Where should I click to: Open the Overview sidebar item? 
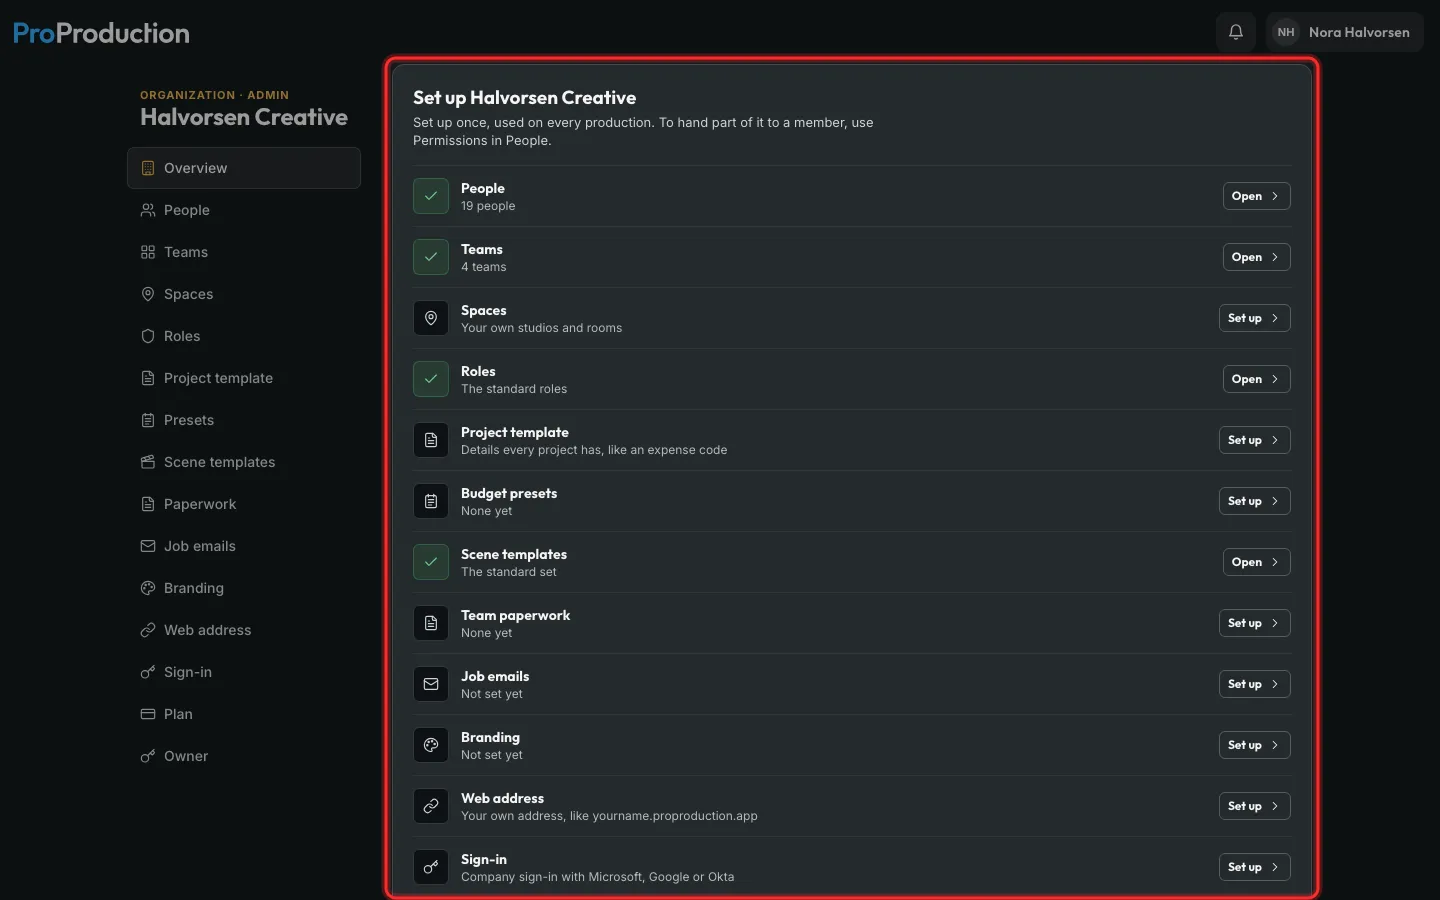point(244,168)
